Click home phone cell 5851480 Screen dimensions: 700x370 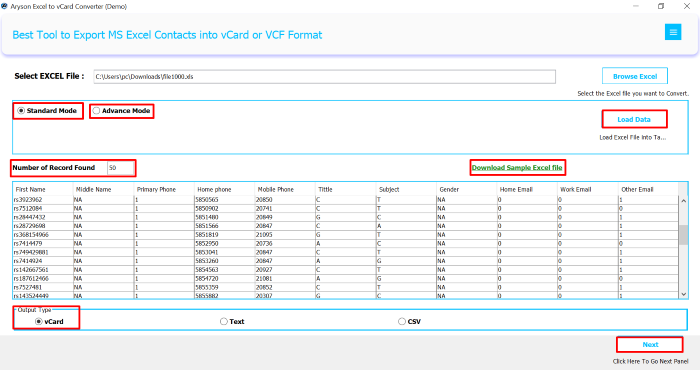pos(225,217)
